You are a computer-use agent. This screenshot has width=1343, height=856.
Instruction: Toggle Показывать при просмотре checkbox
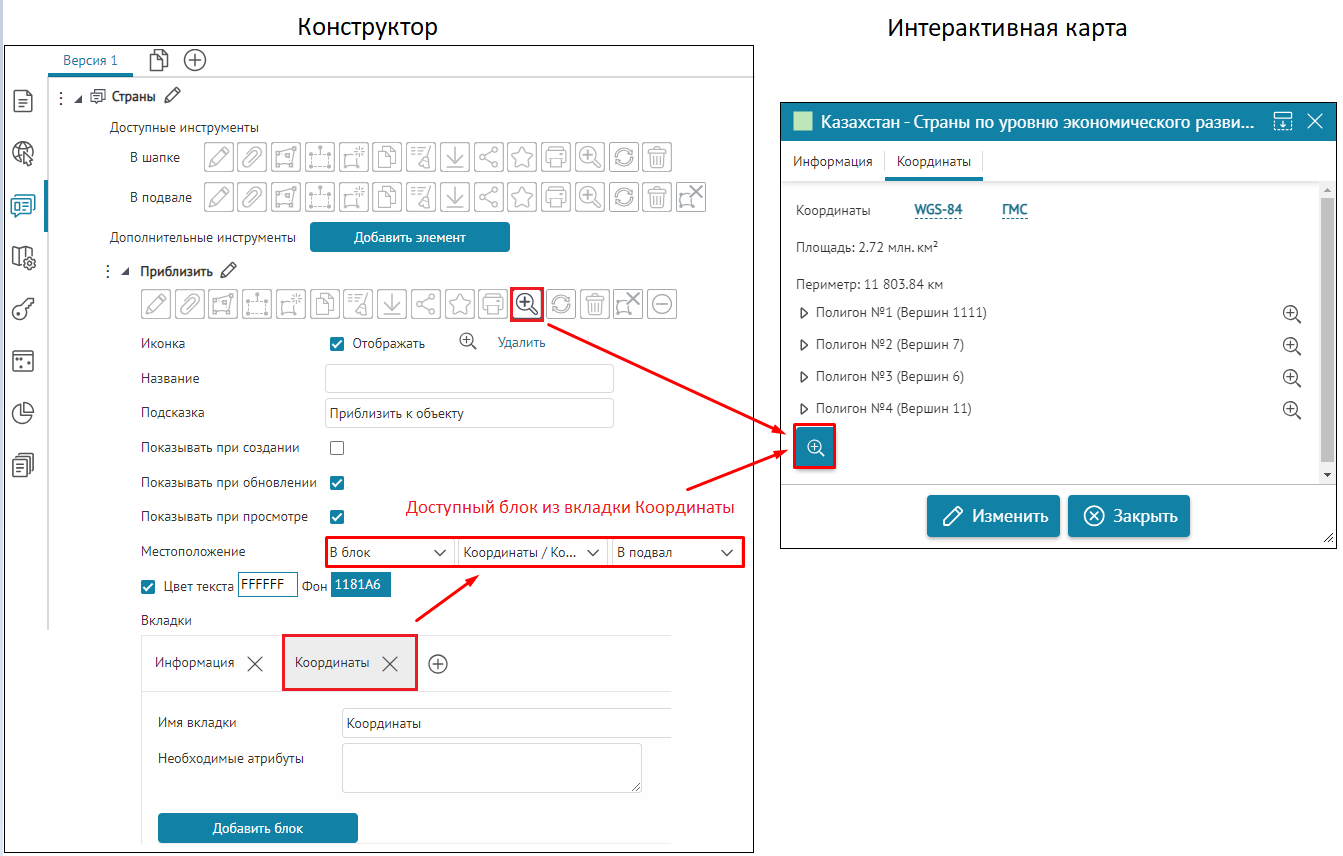[x=337, y=517]
